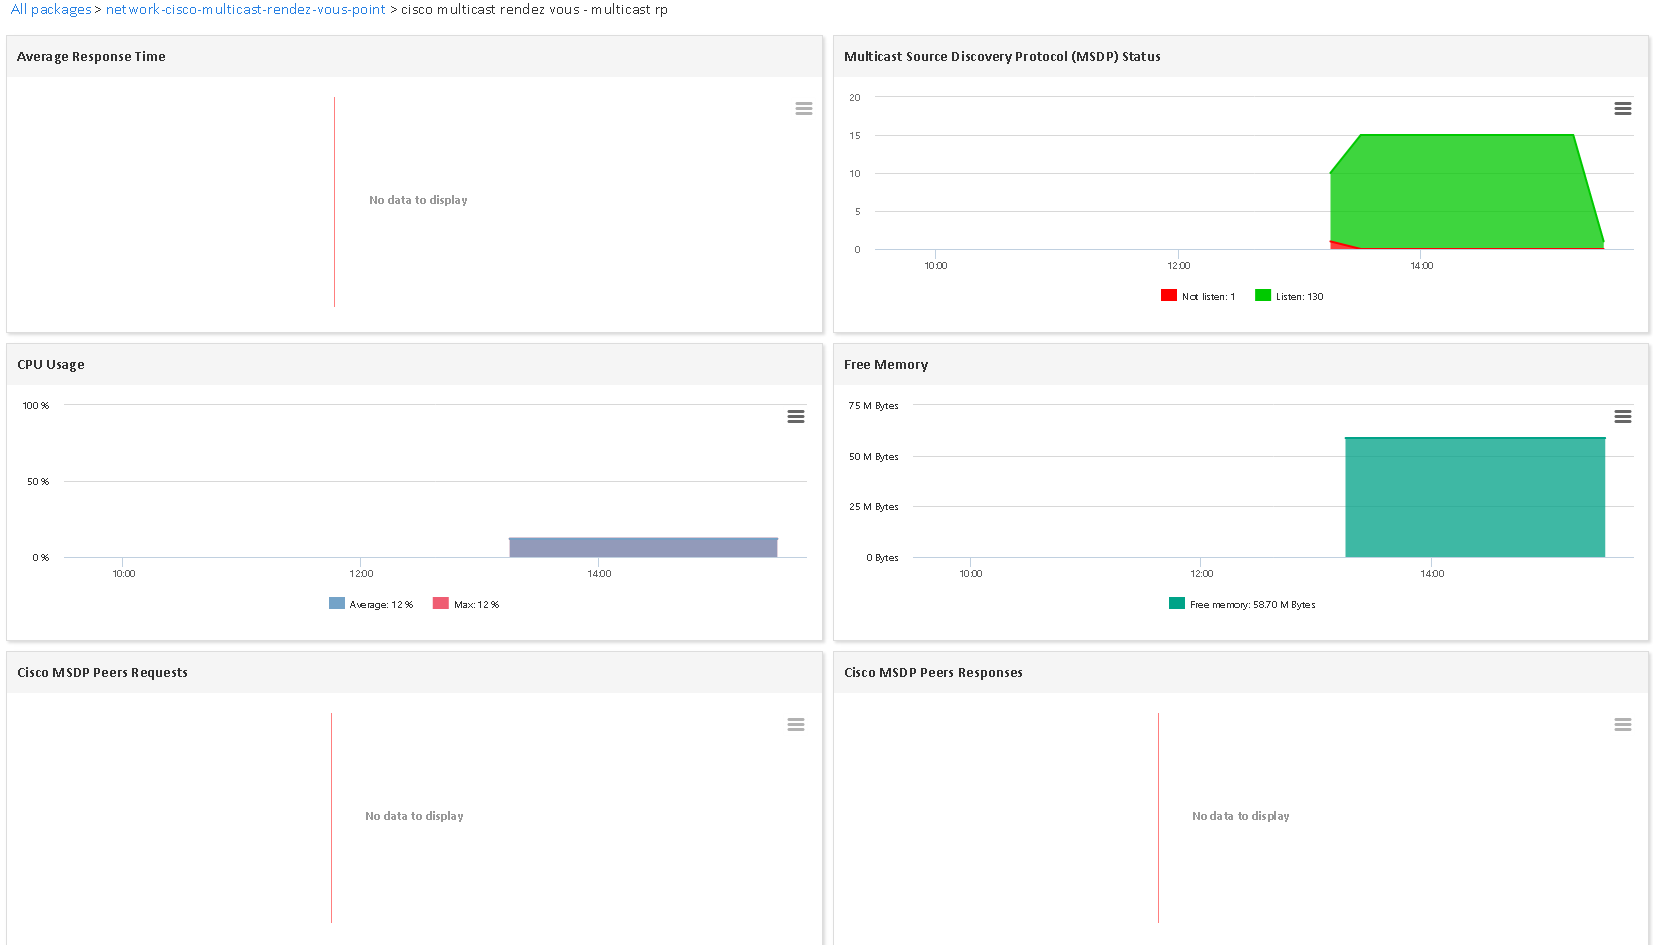Click the CPU Usage panel title
The height and width of the screenshot is (945, 1653).
pyautogui.click(x=50, y=364)
